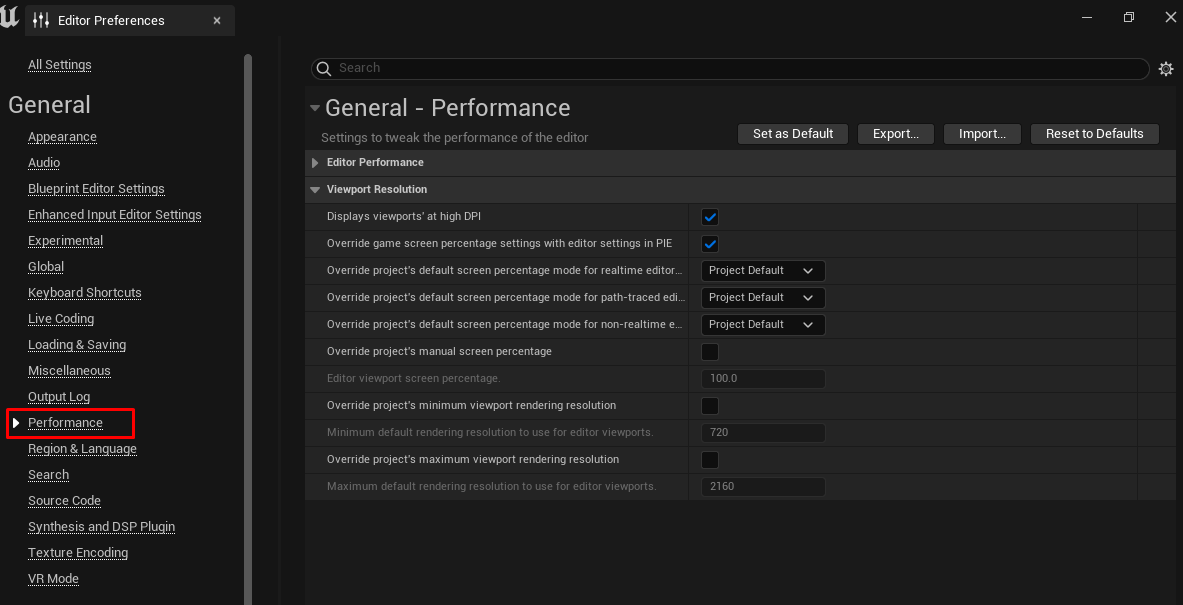Expand the Editor Performance section

coord(315,163)
